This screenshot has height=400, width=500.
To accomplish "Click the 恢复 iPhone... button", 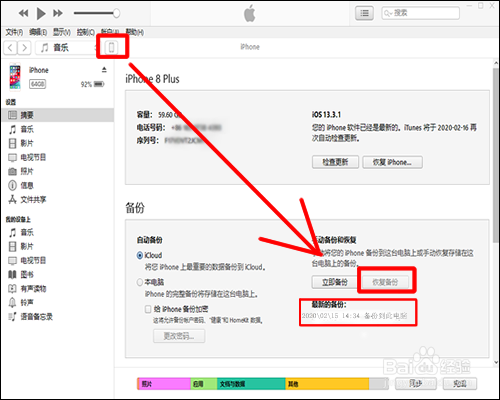I will [x=392, y=162].
